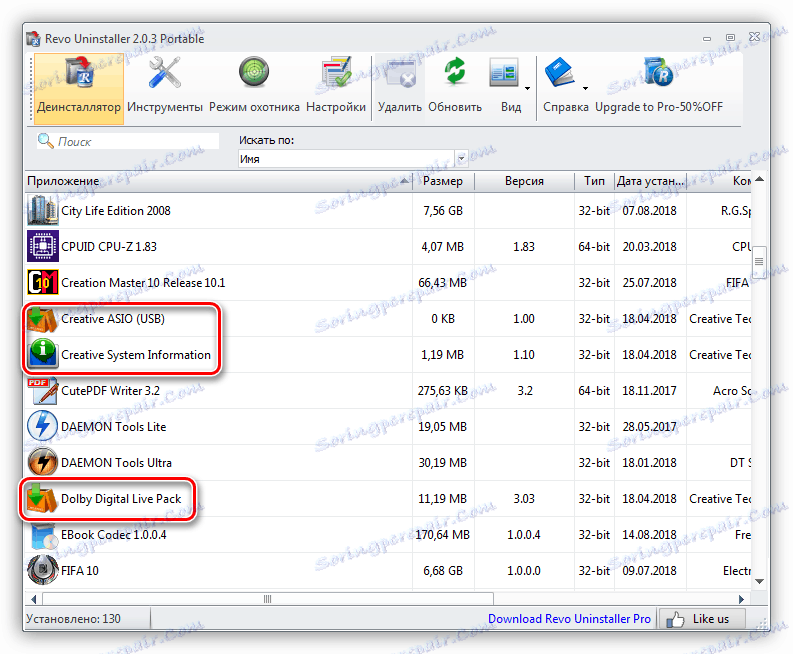
Task: Click the horizontal scrollbar left arrow
Action: tap(33, 599)
